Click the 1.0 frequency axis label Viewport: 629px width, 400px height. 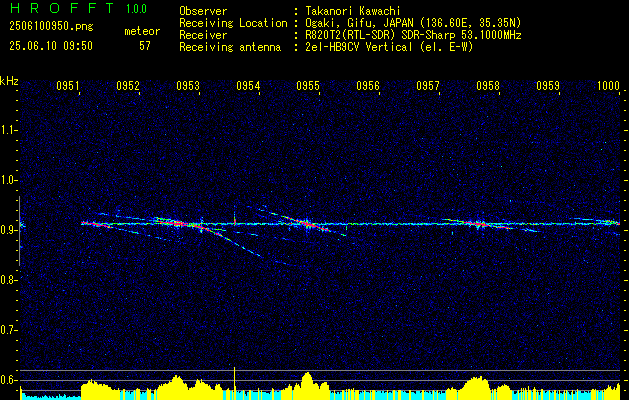(x=8, y=180)
